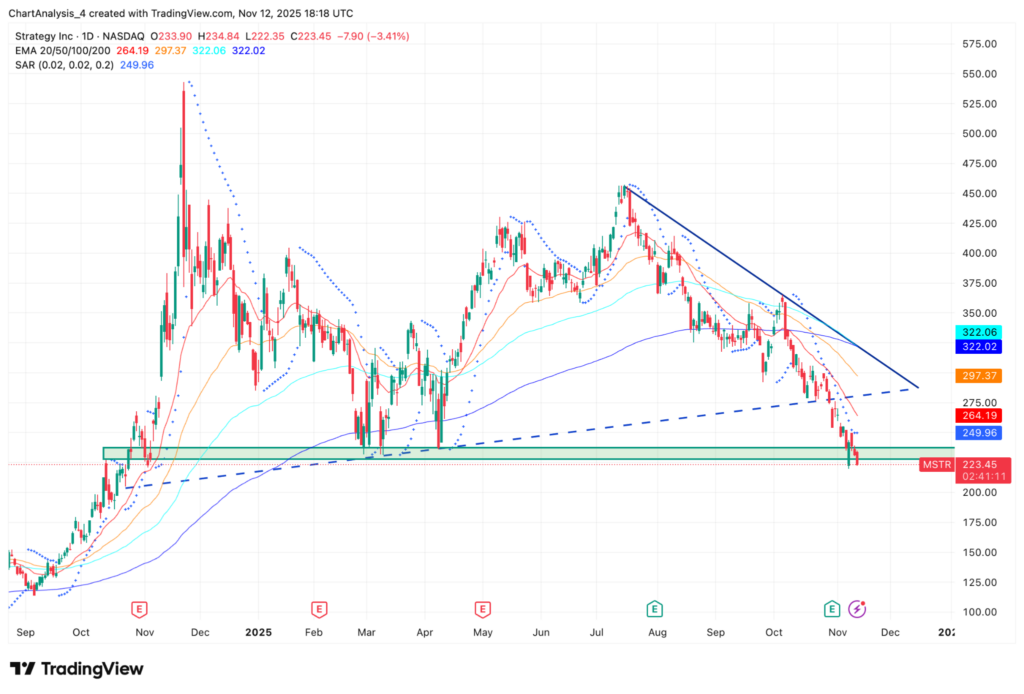1024x694 pixels.
Task: Click the cyan 322.06 EMA price label
Action: [x=974, y=332]
